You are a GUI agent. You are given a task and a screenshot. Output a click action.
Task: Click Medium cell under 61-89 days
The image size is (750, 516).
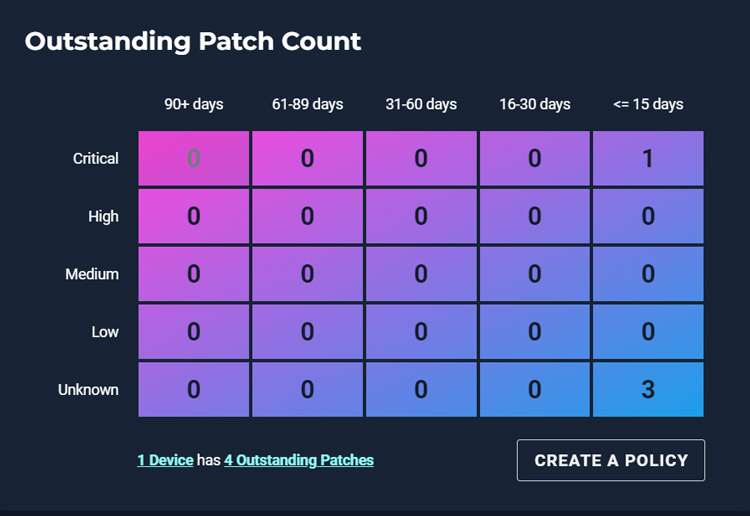[307, 274]
